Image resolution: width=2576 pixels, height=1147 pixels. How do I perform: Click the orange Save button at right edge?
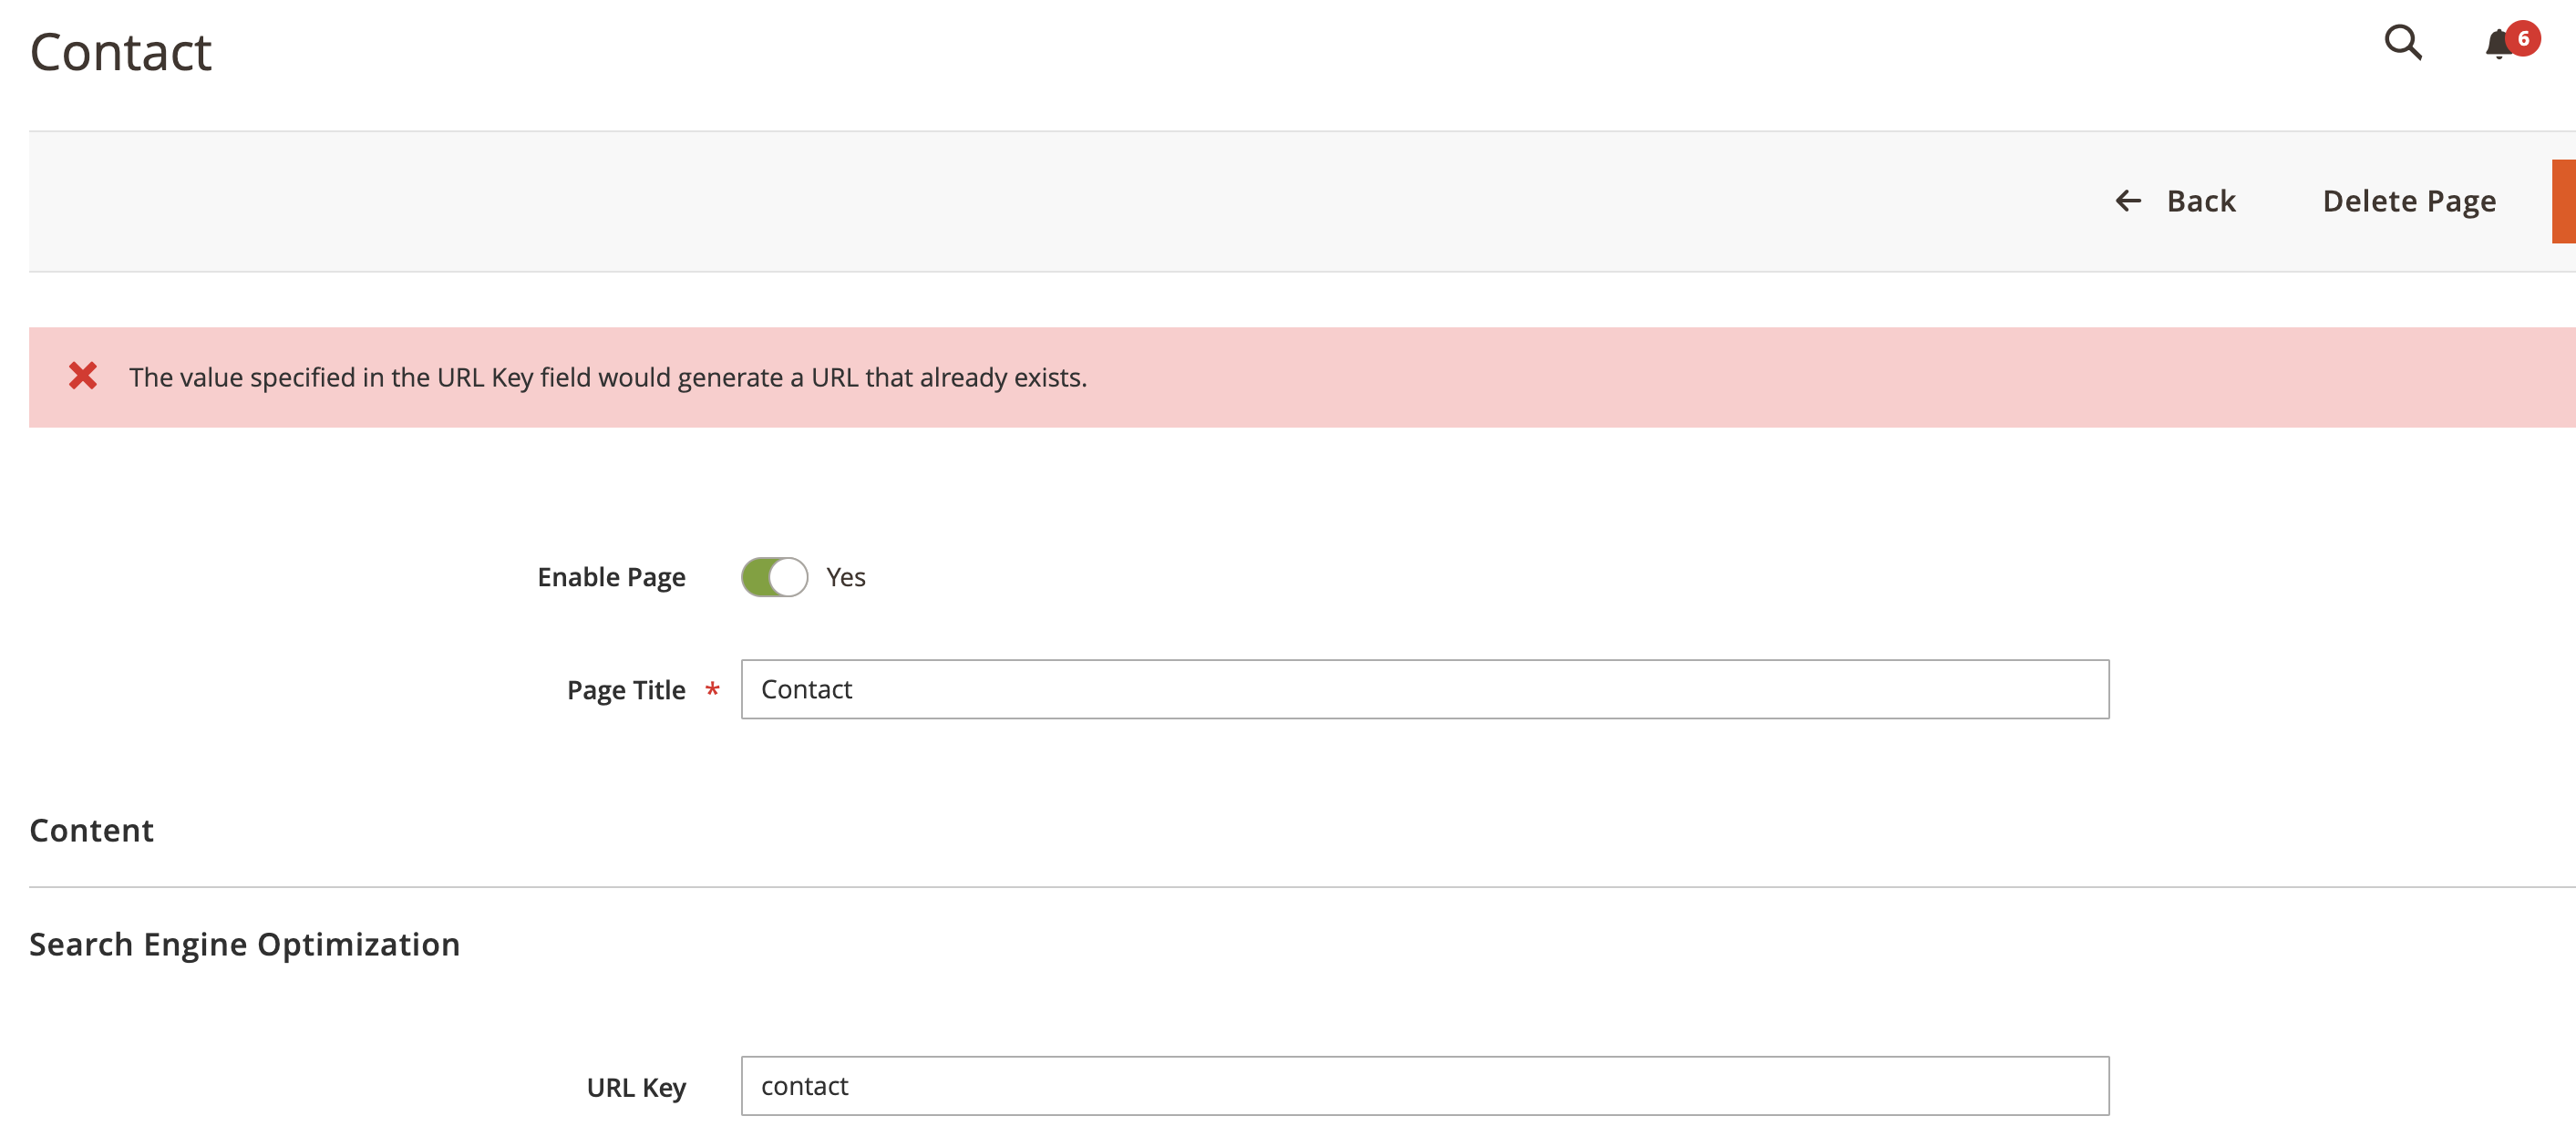click(2566, 201)
